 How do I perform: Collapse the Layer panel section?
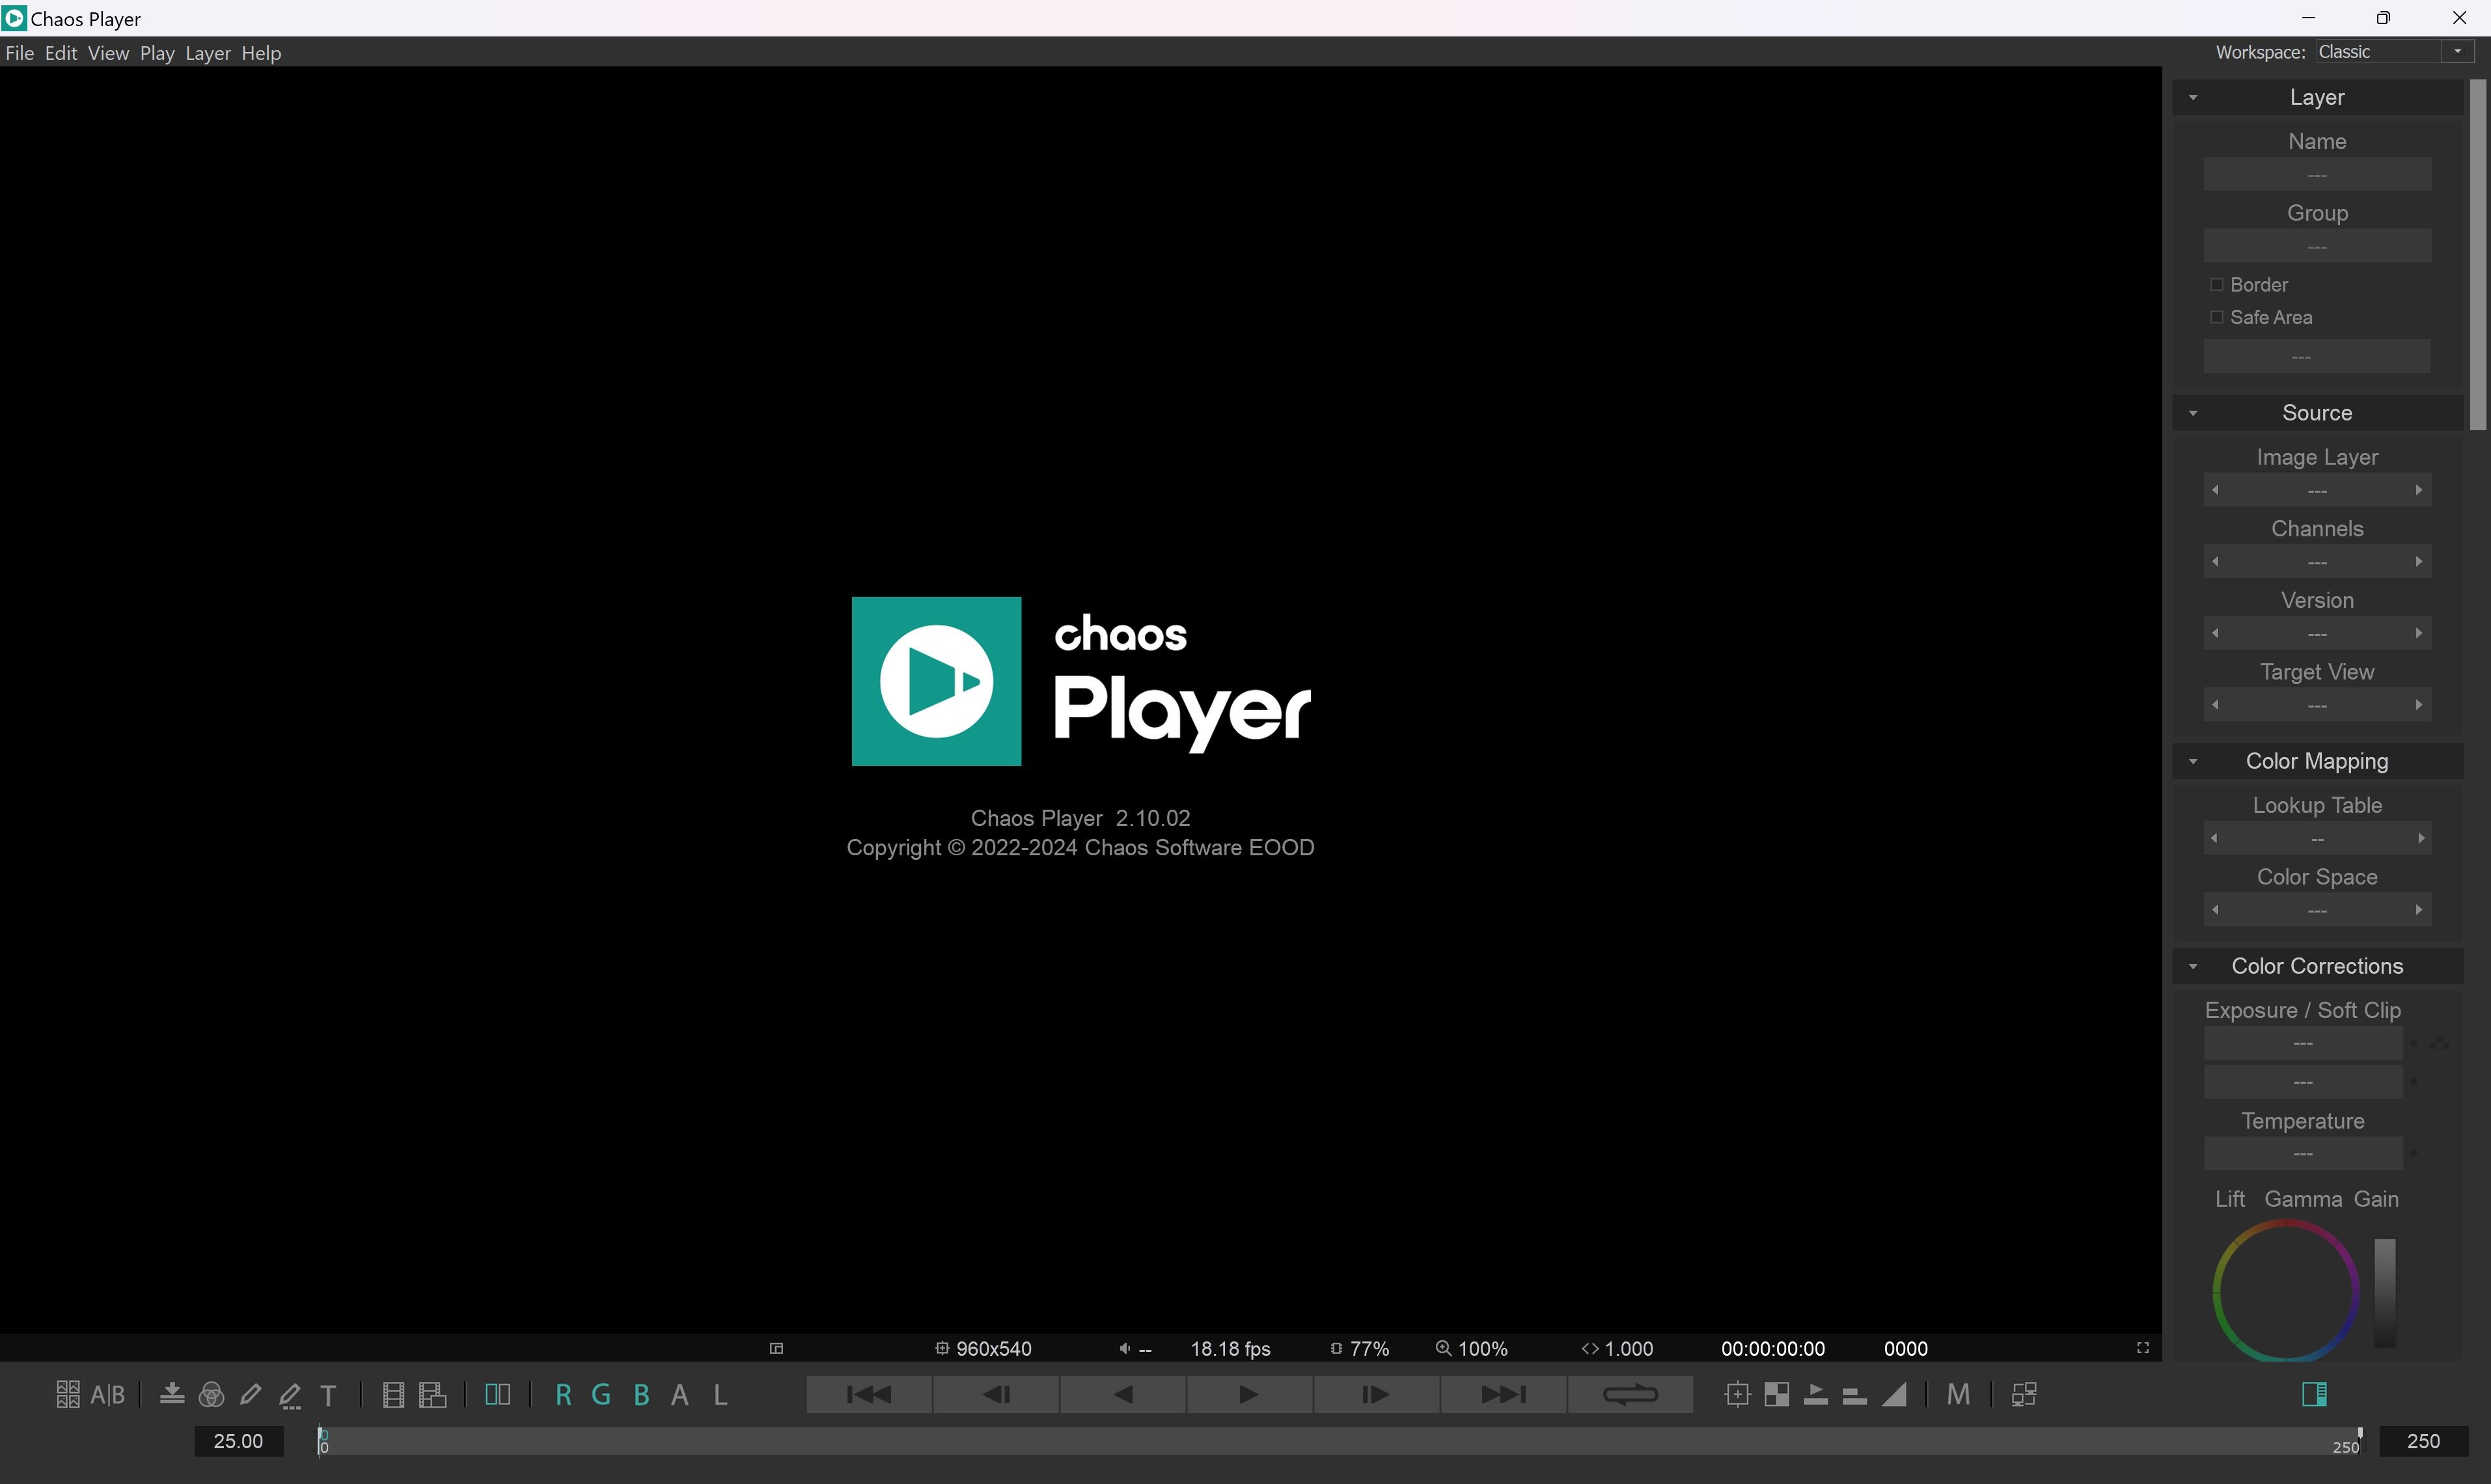pyautogui.click(x=2193, y=97)
